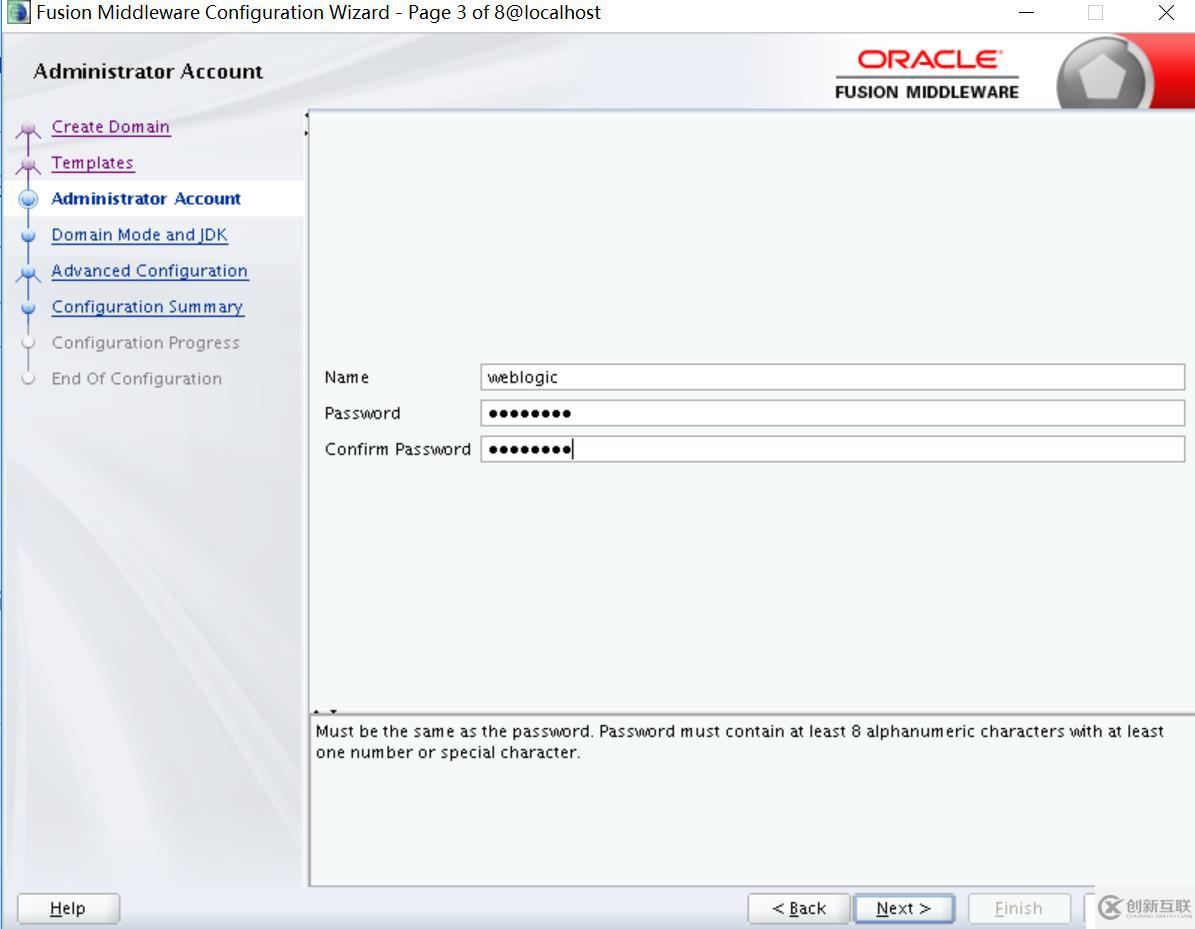Viewport: 1195px width, 929px height.
Task: Go back with the Back button
Action: (x=799, y=908)
